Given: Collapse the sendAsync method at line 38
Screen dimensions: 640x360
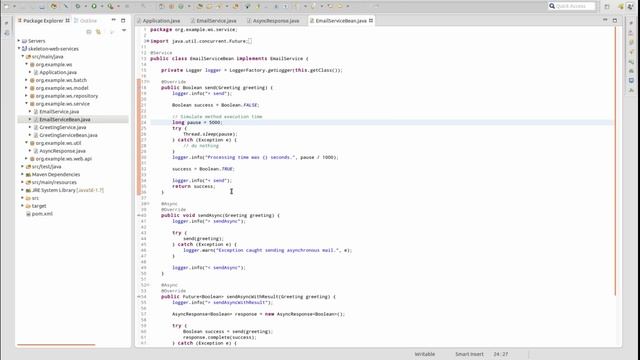Looking at the screenshot, I should [147, 204].
